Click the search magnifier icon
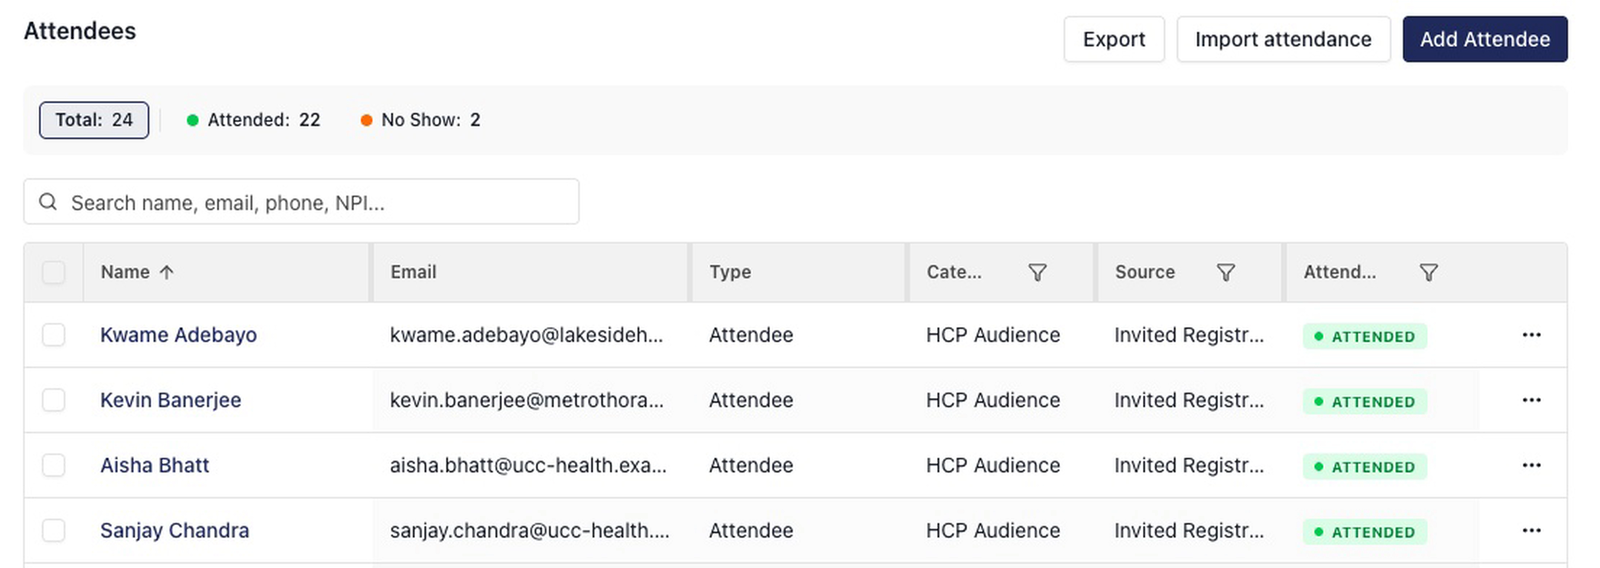This screenshot has width=1600, height=568. [48, 202]
